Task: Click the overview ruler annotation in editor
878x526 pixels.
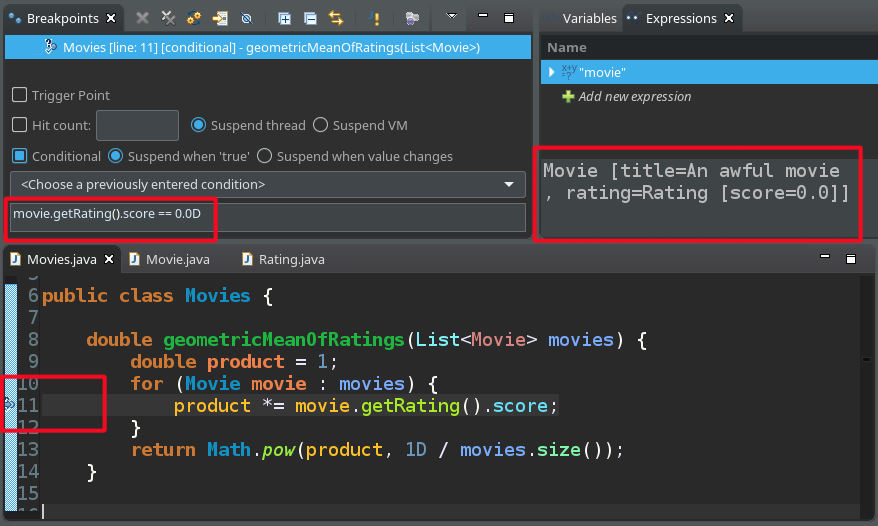Action: 866,359
